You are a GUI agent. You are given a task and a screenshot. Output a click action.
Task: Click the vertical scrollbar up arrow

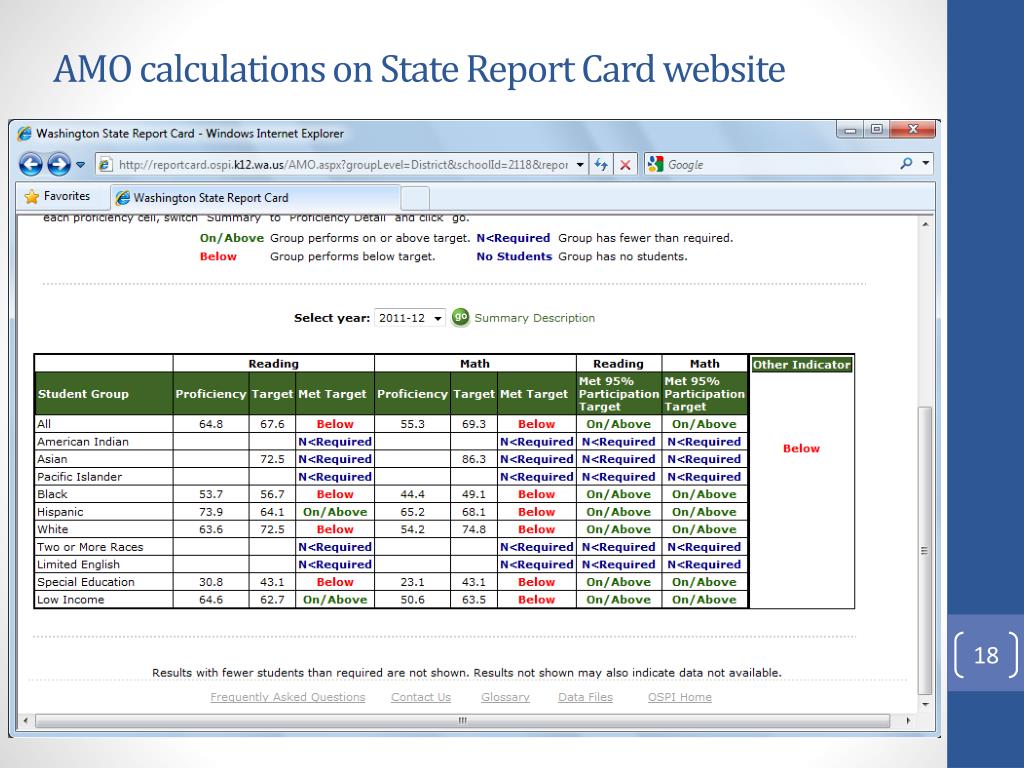[925, 224]
